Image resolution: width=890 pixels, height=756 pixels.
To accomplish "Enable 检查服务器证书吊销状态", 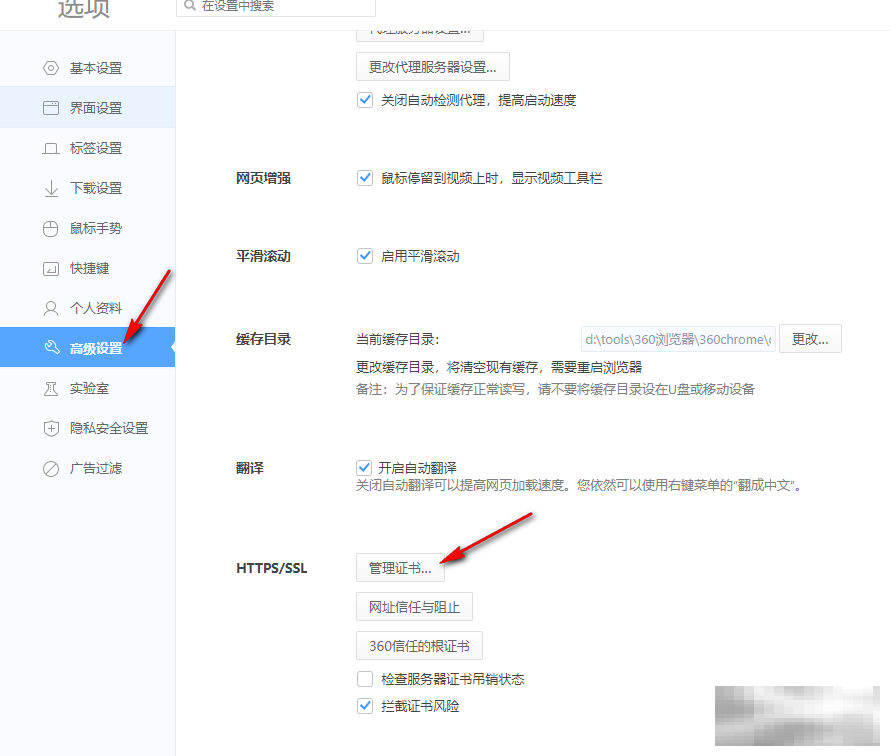I will click(x=365, y=678).
